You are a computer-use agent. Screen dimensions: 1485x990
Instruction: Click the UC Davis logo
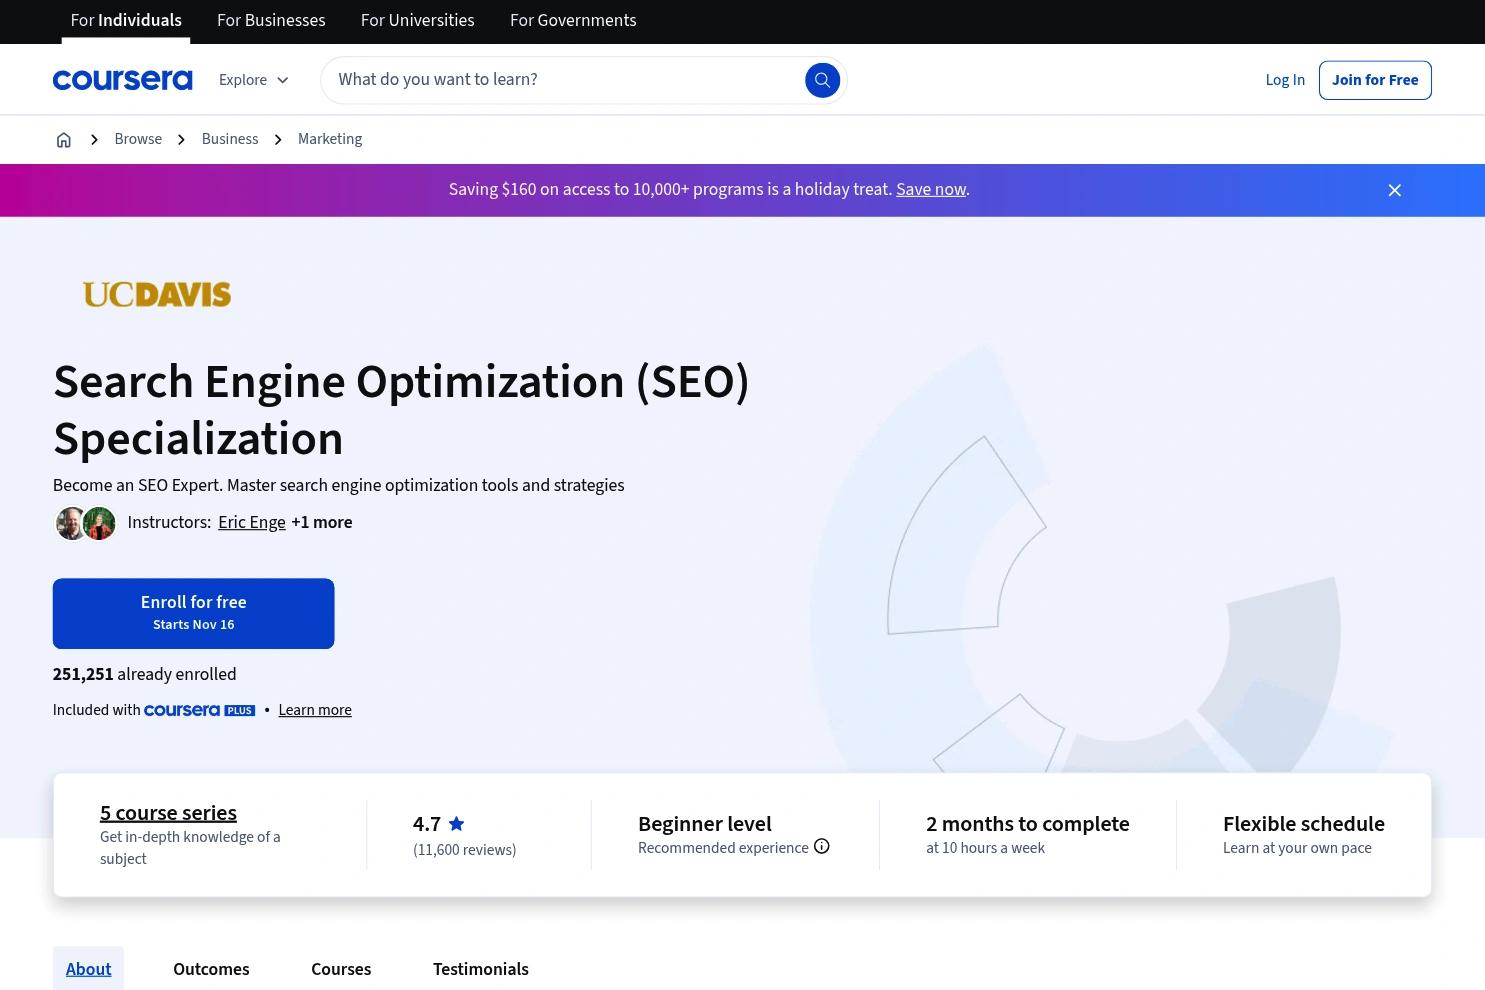[x=156, y=293]
